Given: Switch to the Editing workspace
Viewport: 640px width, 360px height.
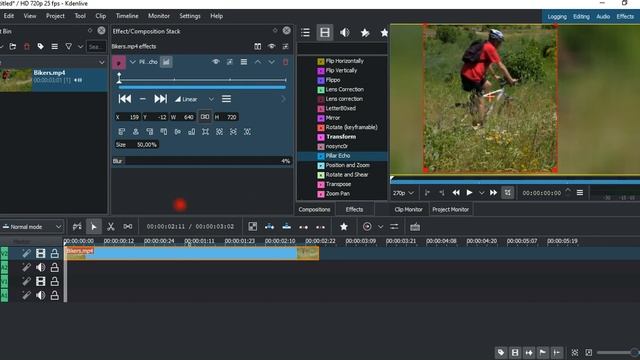Looking at the screenshot, I should pos(581,16).
